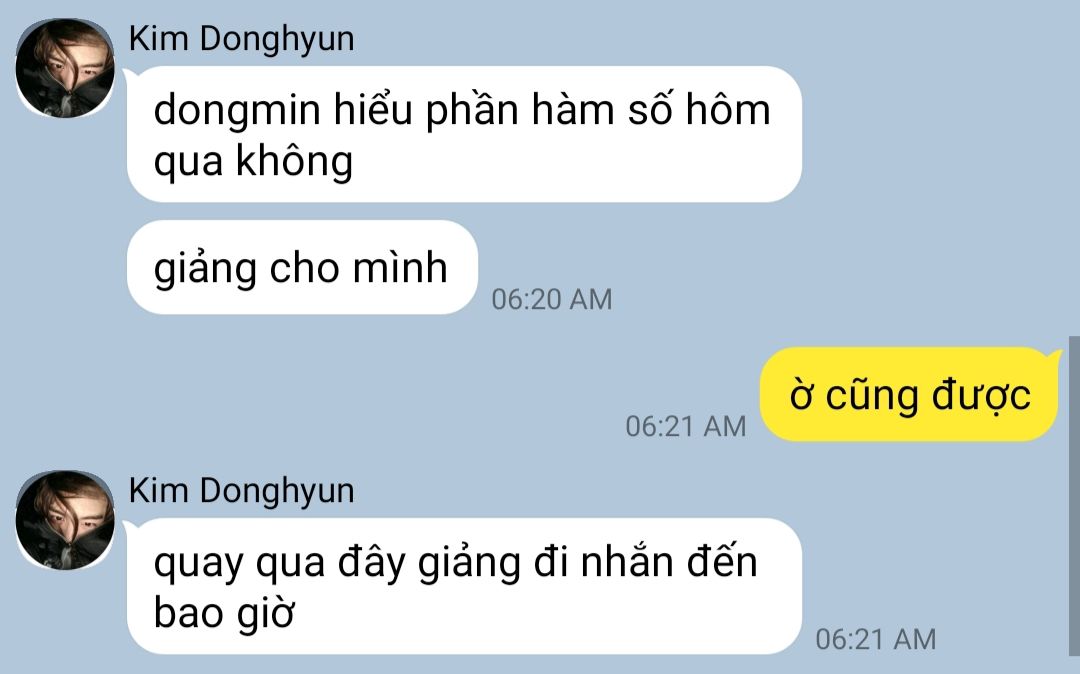Click the word "dongmin" in the first message

(x=237, y=112)
